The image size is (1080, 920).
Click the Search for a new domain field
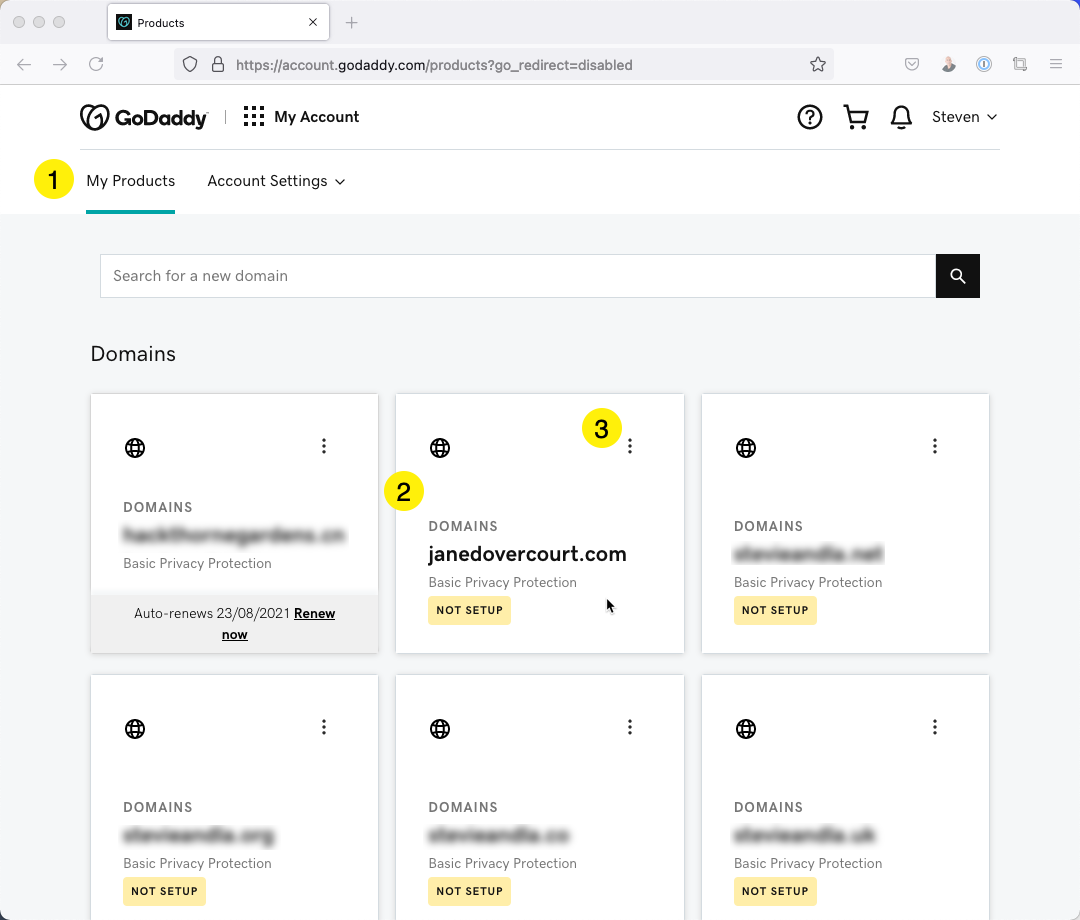pos(517,276)
